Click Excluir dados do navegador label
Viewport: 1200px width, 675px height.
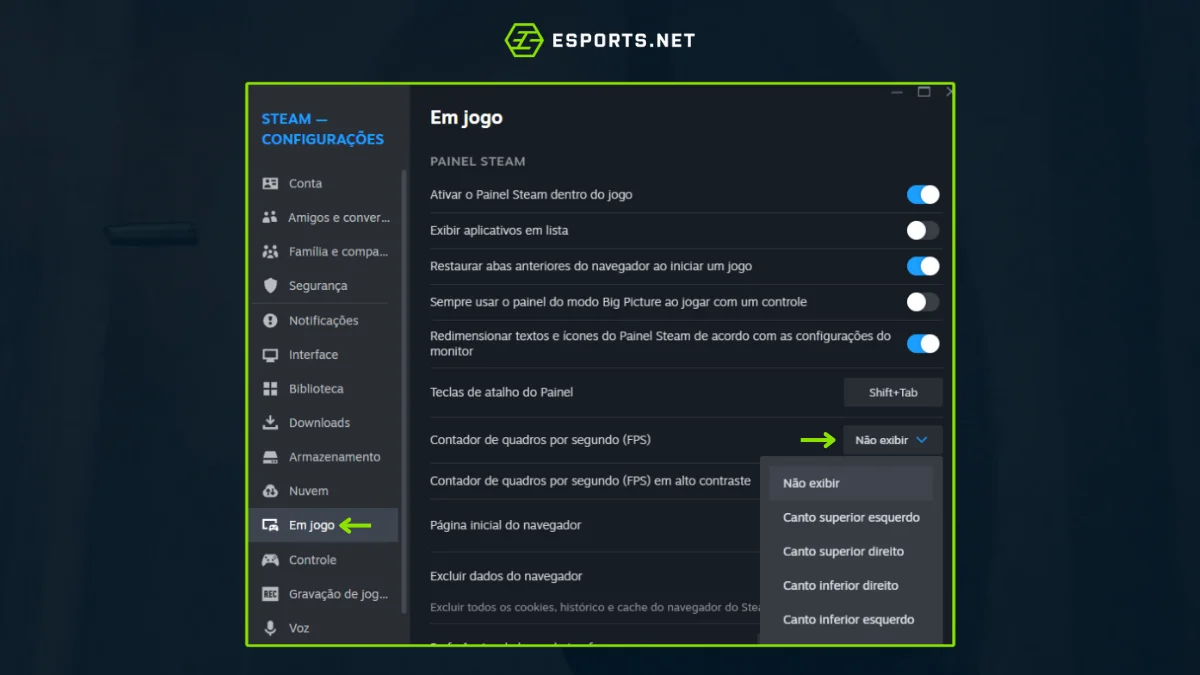click(506, 576)
